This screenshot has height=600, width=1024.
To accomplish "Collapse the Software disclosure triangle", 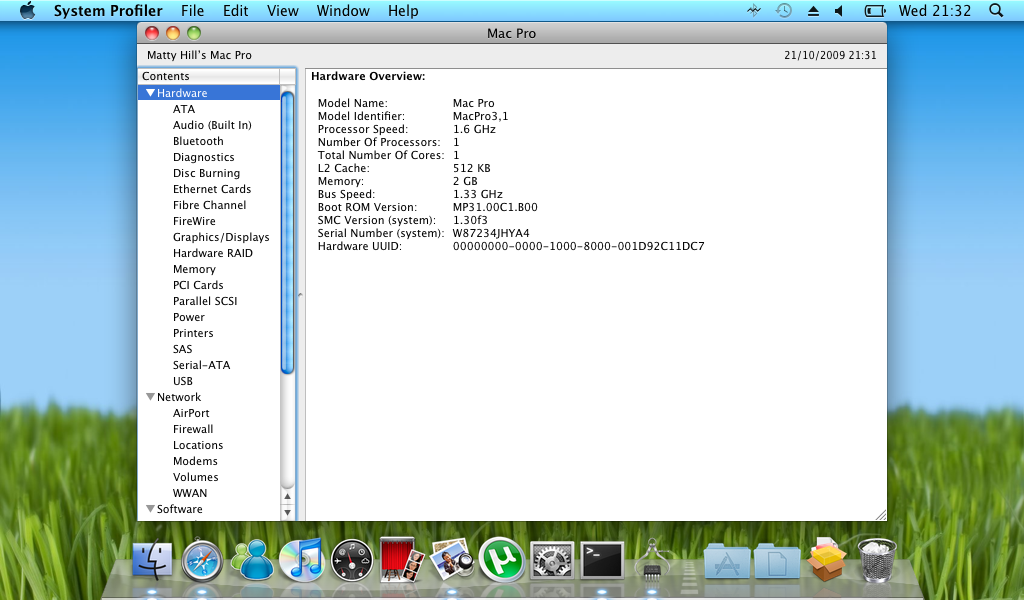I will (150, 509).
